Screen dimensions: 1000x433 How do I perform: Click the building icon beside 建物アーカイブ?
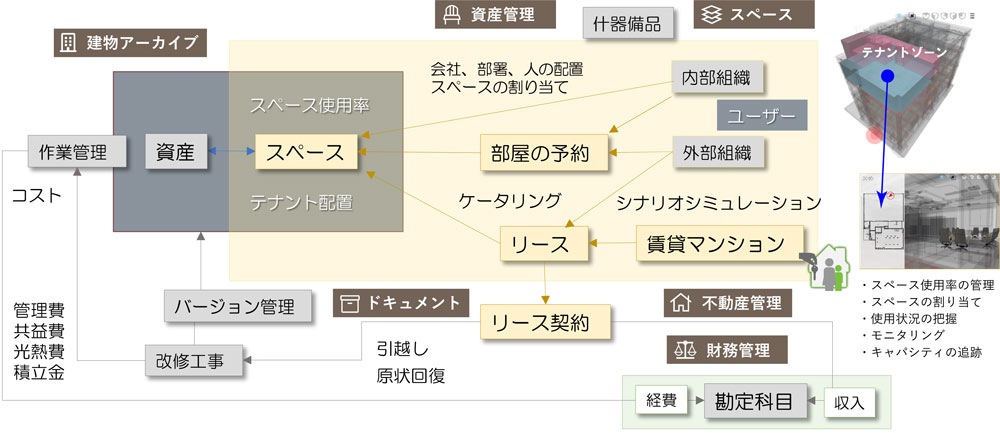click(68, 43)
